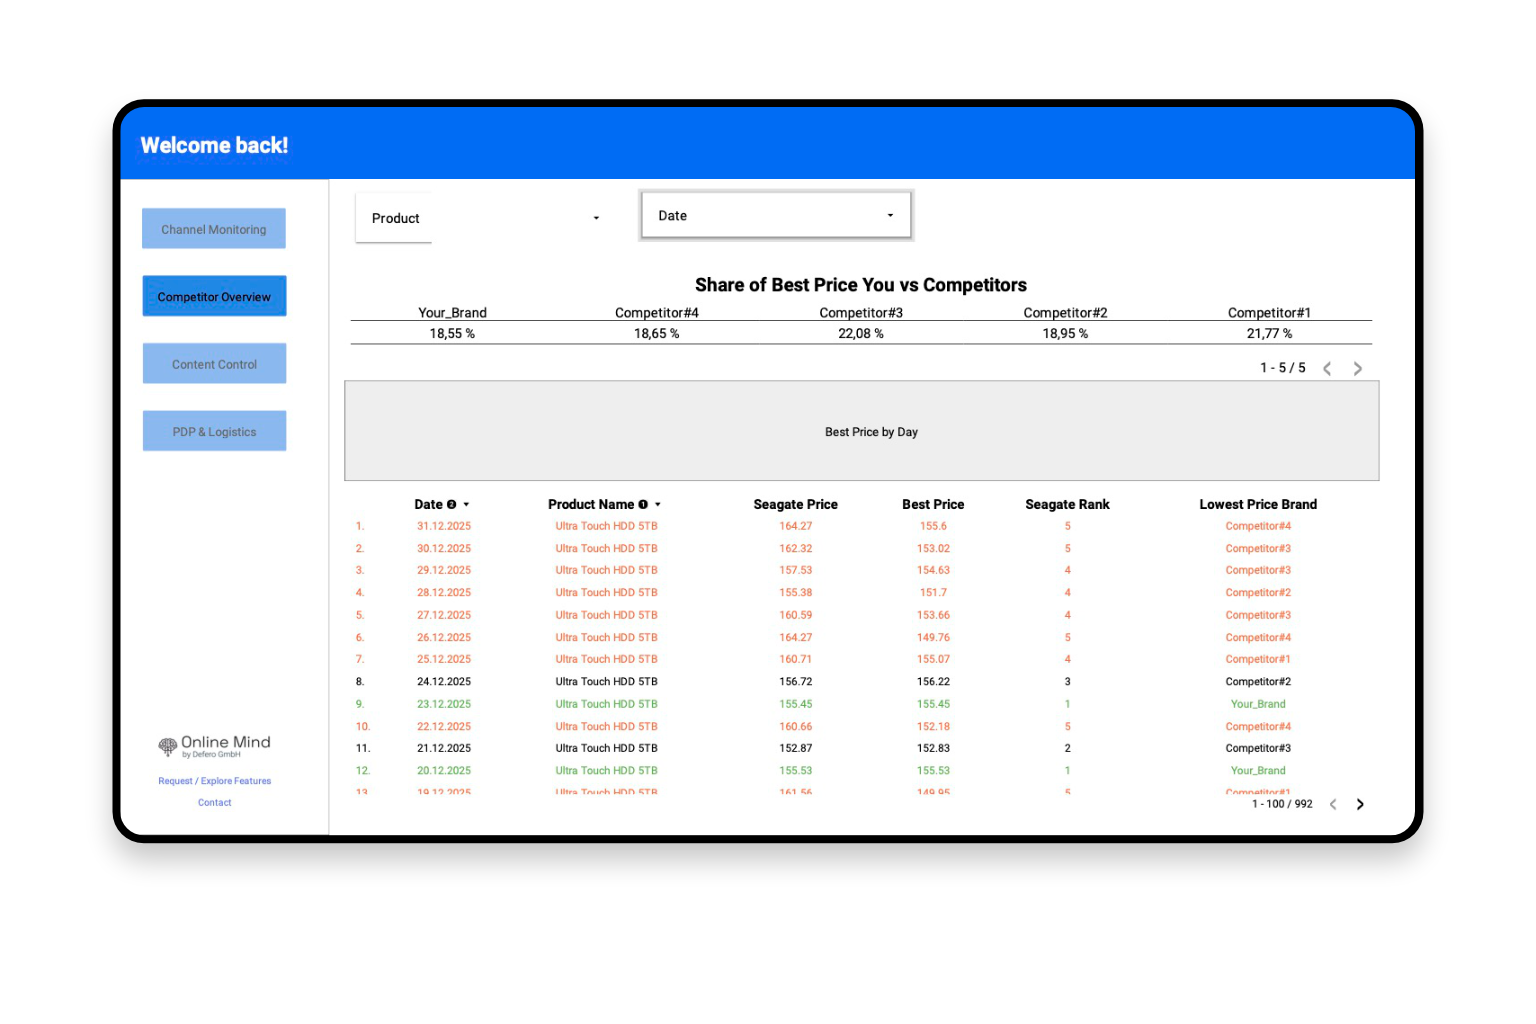Image resolution: width=1536 pixels, height=1024 pixels.
Task: Open the Channel Monitoring page
Action: pyautogui.click(x=214, y=229)
